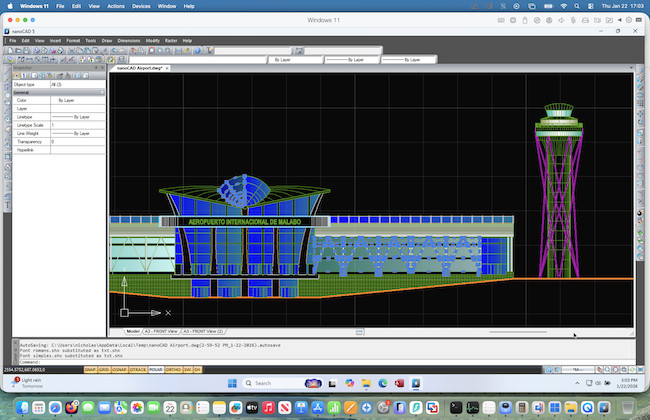The width and height of the screenshot is (650, 420).
Task: Click the Transparency value field
Action: (x=78, y=142)
